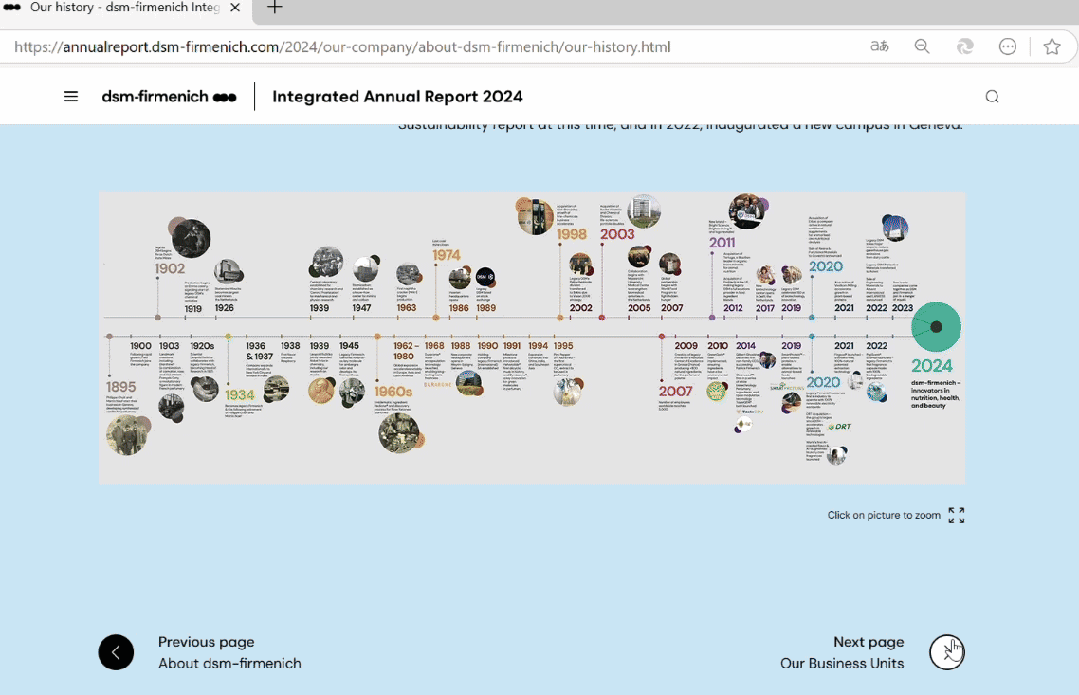The image size is (1079, 695).
Task: Click in the browser URL address field
Action: [400, 47]
